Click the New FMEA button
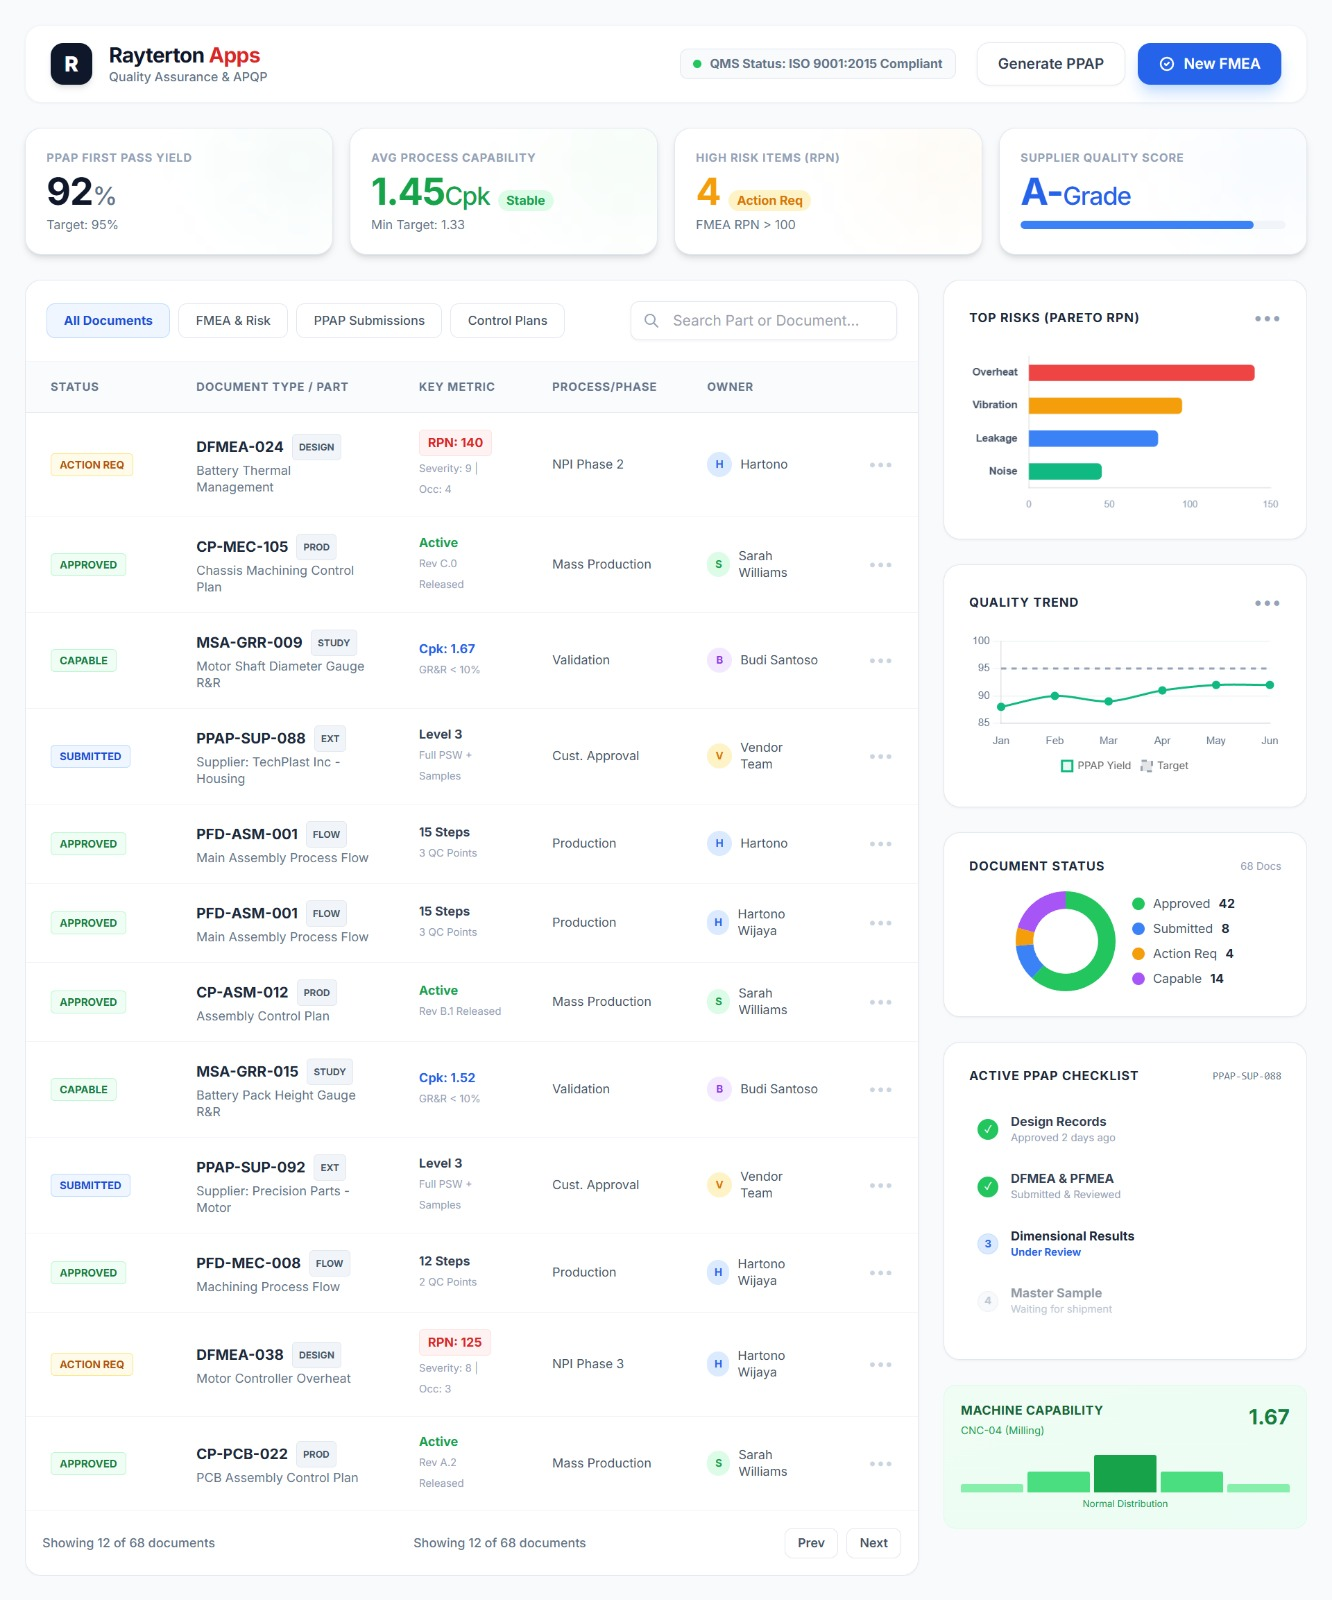The width and height of the screenshot is (1332, 1600). (1209, 64)
